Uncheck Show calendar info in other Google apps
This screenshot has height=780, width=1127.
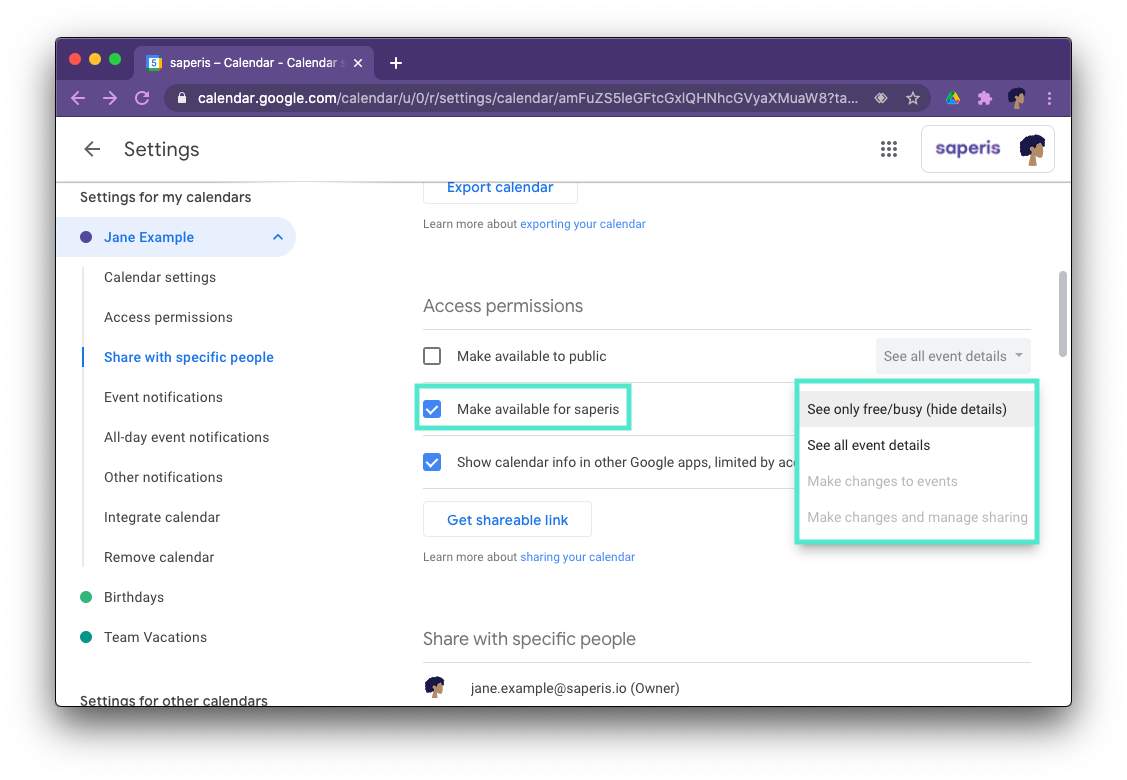point(432,462)
